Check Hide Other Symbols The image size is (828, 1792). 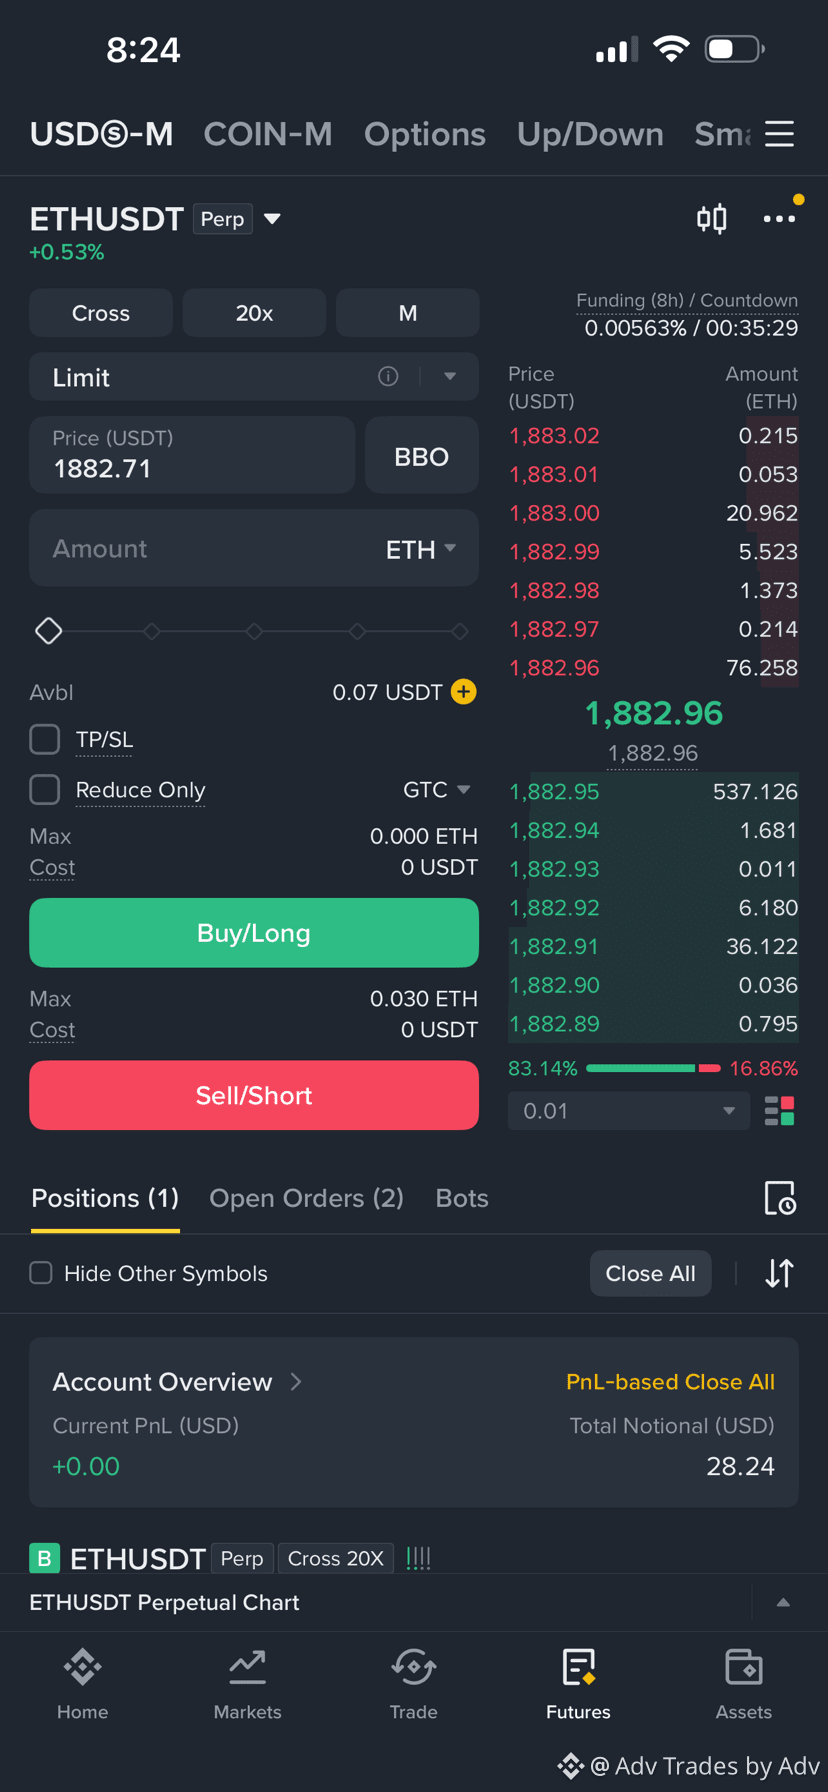coord(41,1273)
